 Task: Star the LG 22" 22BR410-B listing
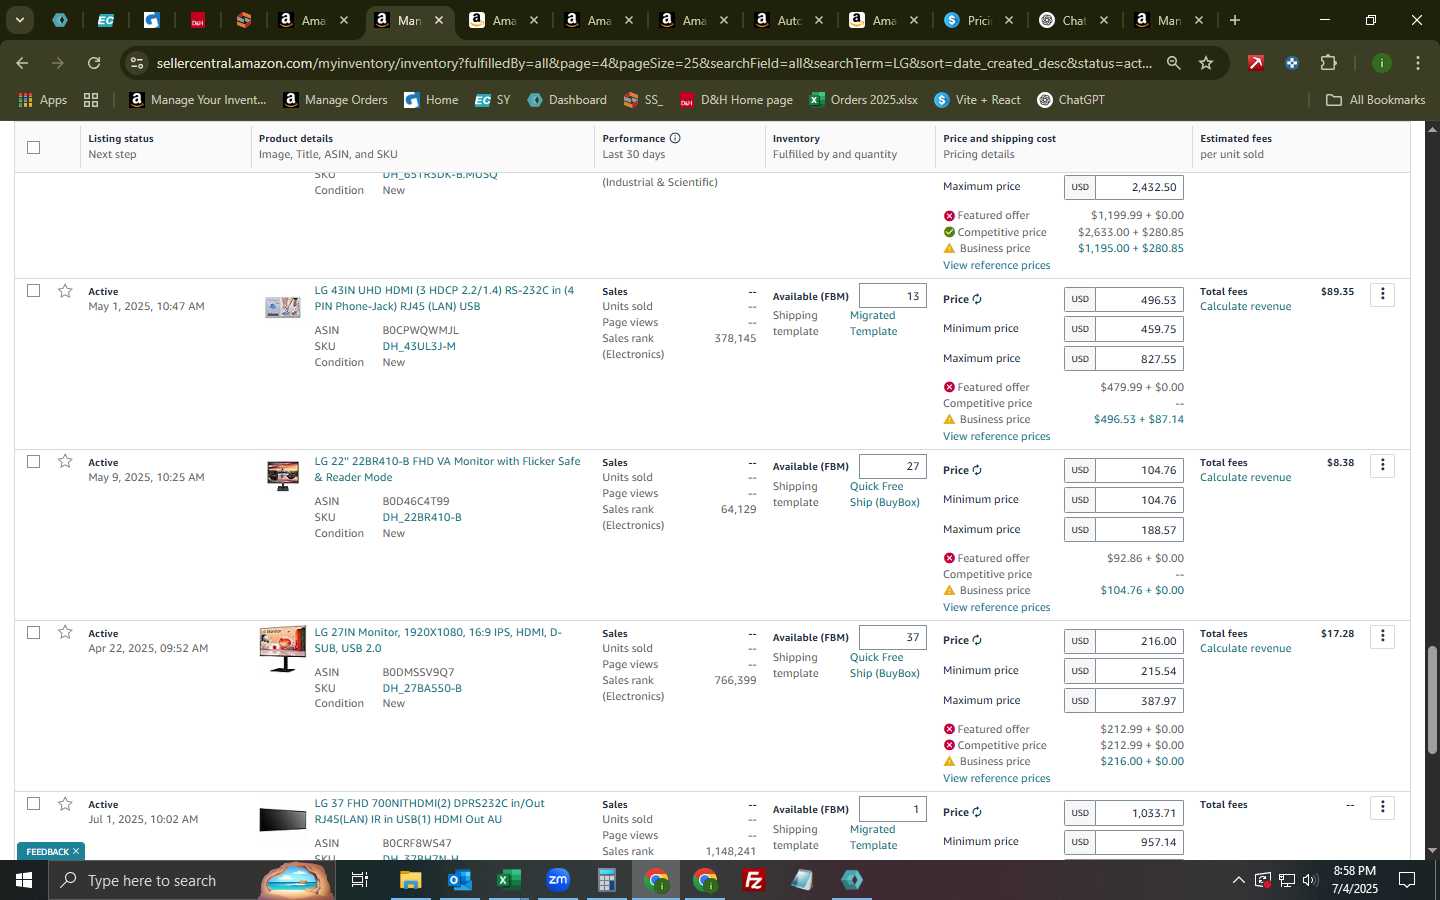tap(65, 461)
